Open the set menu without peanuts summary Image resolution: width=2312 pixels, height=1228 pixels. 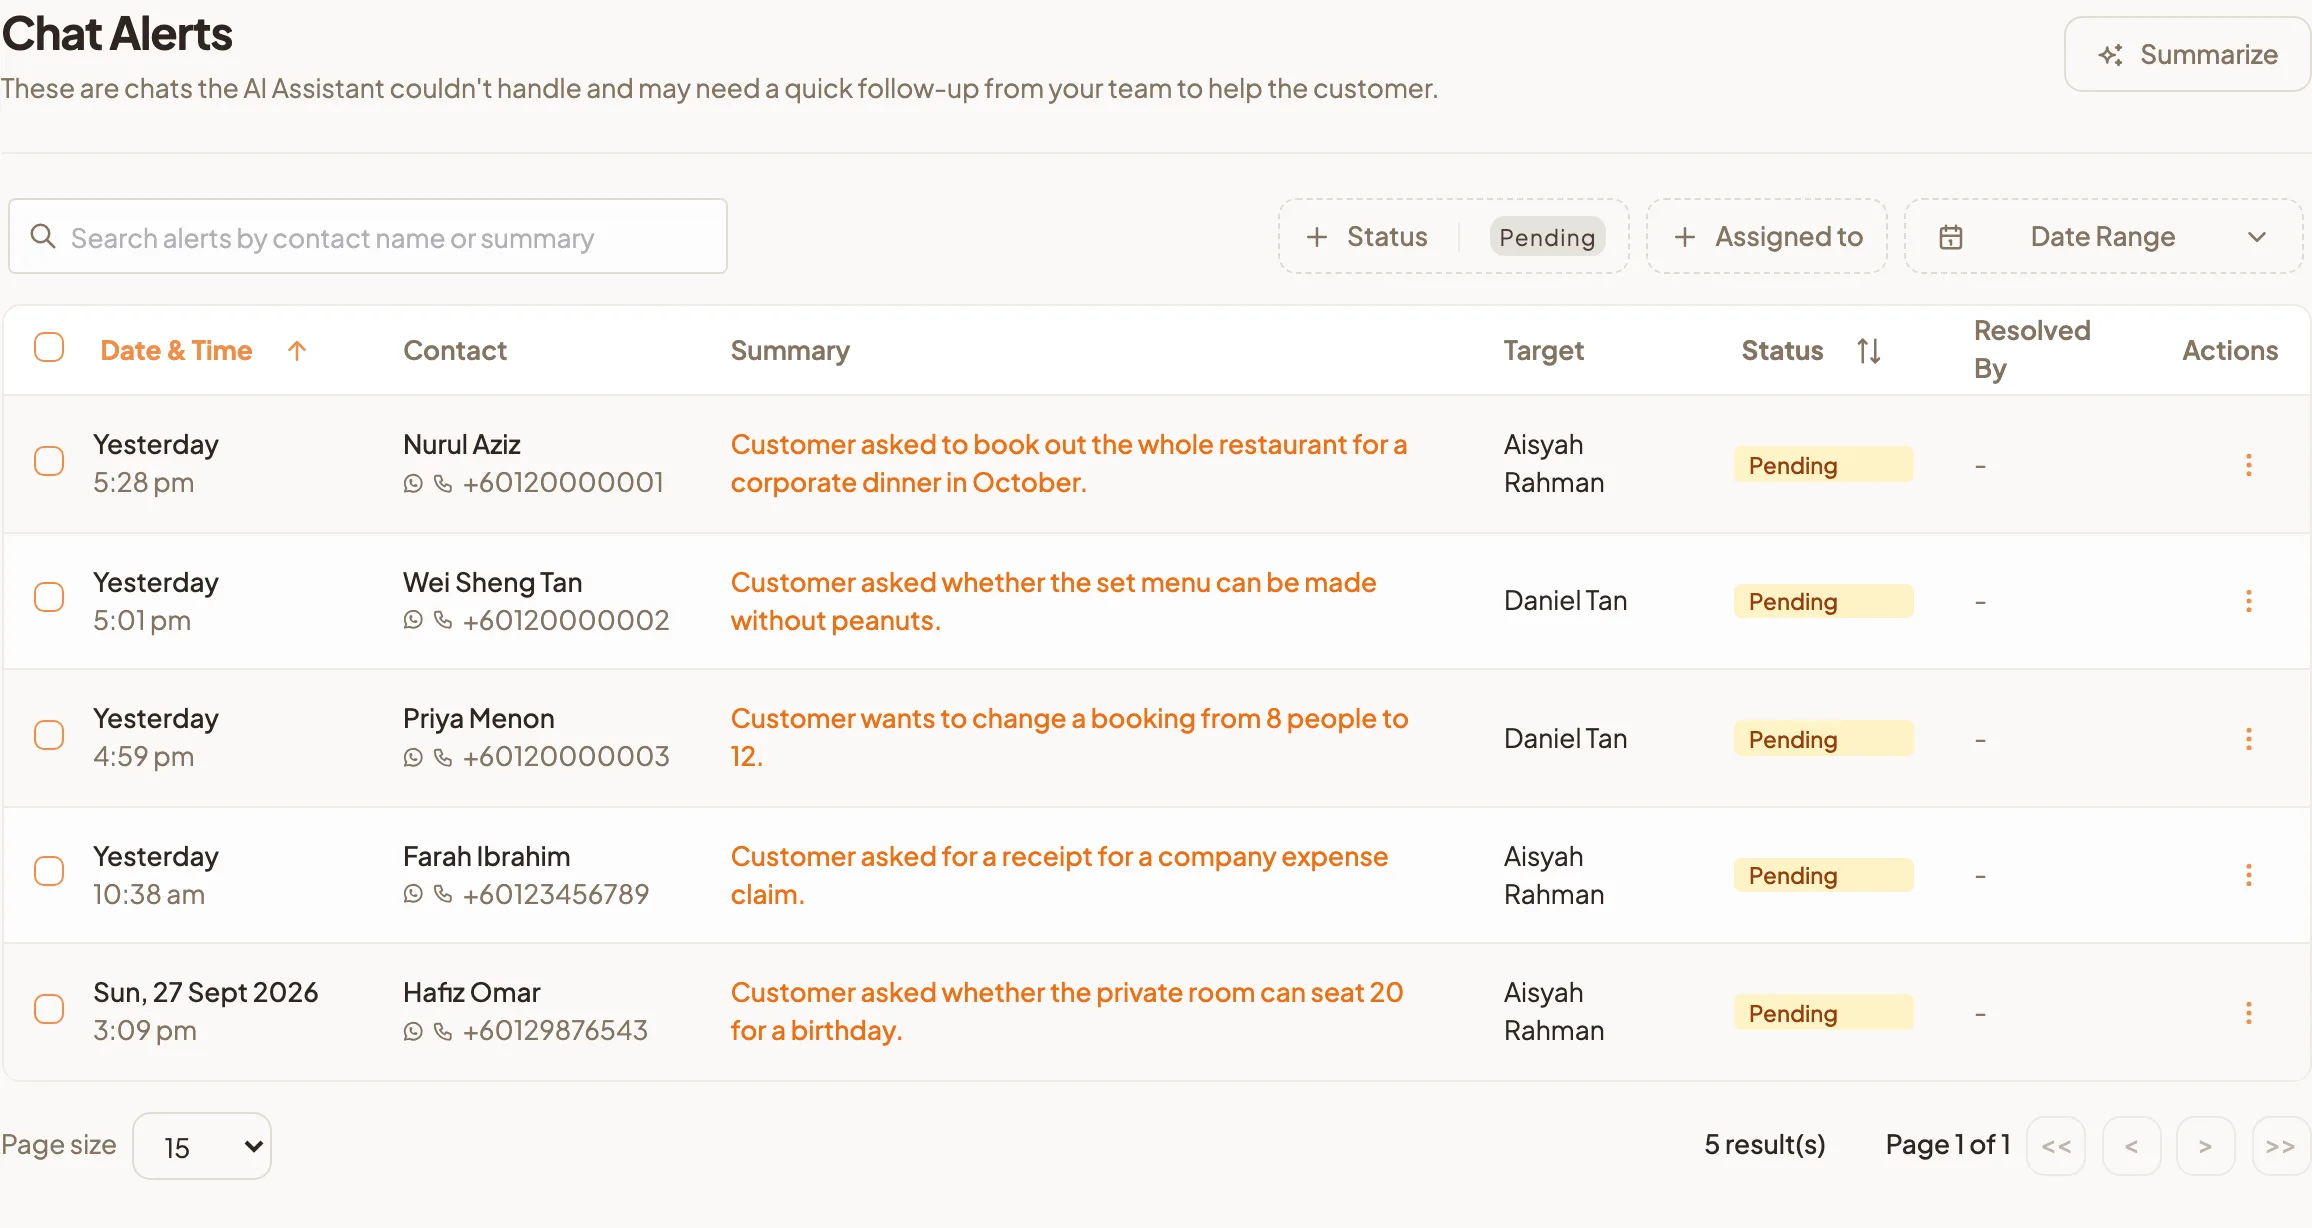[1053, 601]
